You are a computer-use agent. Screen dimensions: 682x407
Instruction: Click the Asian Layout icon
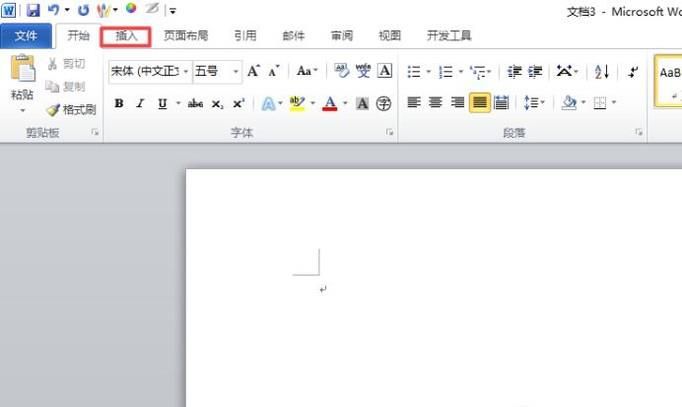point(565,71)
